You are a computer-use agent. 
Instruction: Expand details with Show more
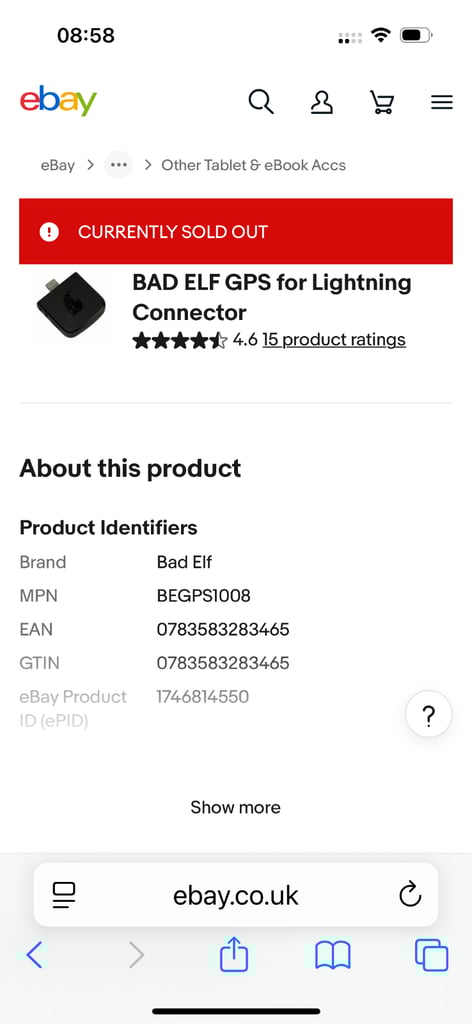pos(236,807)
